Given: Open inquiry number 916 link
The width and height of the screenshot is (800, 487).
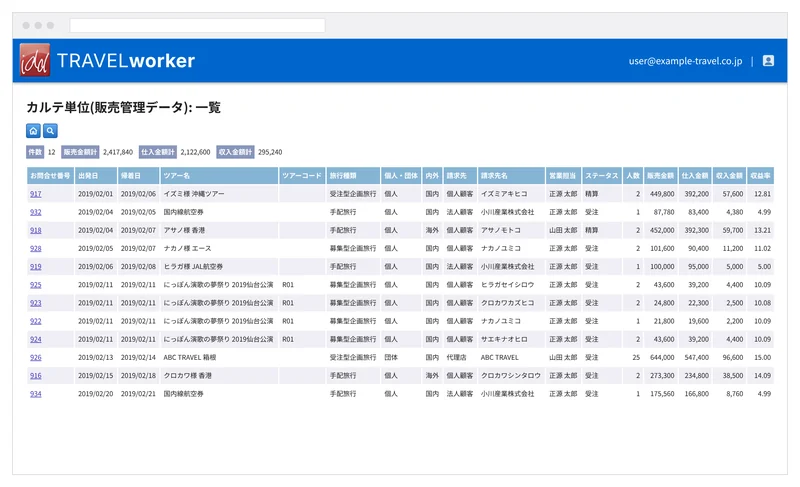Looking at the screenshot, I should pyautogui.click(x=36, y=376).
